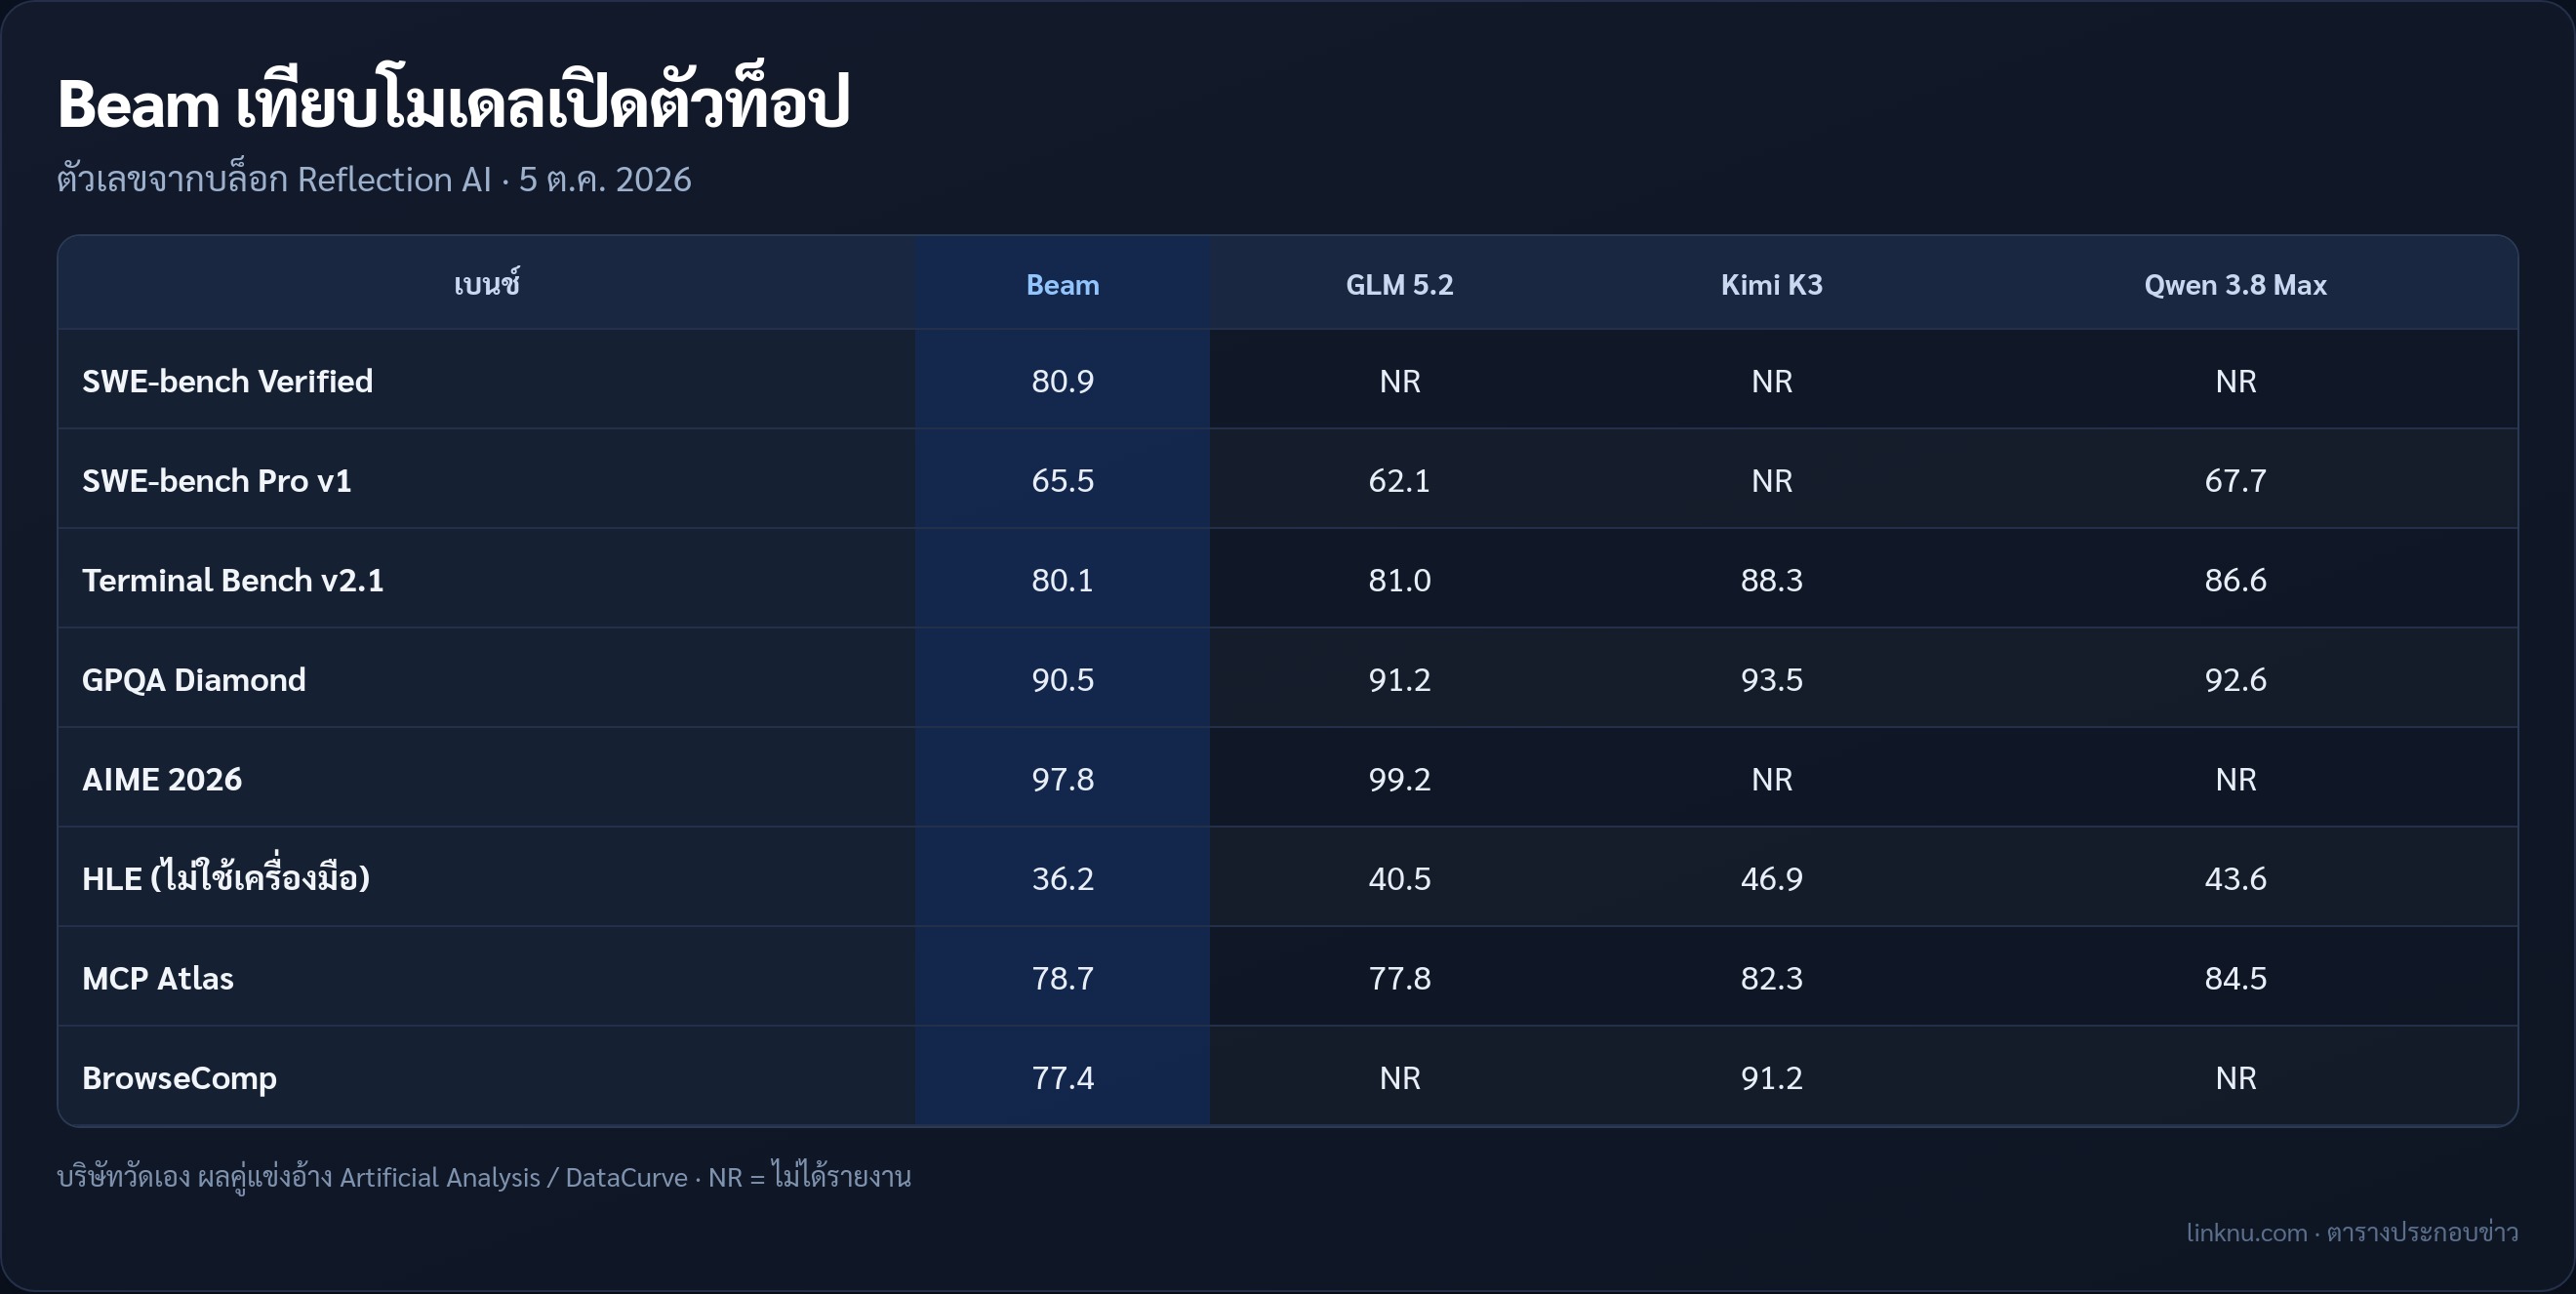This screenshot has width=2576, height=1294.
Task: Click GLM 5.2 SWE-bench Pro value 62.1
Action: 1399,480
